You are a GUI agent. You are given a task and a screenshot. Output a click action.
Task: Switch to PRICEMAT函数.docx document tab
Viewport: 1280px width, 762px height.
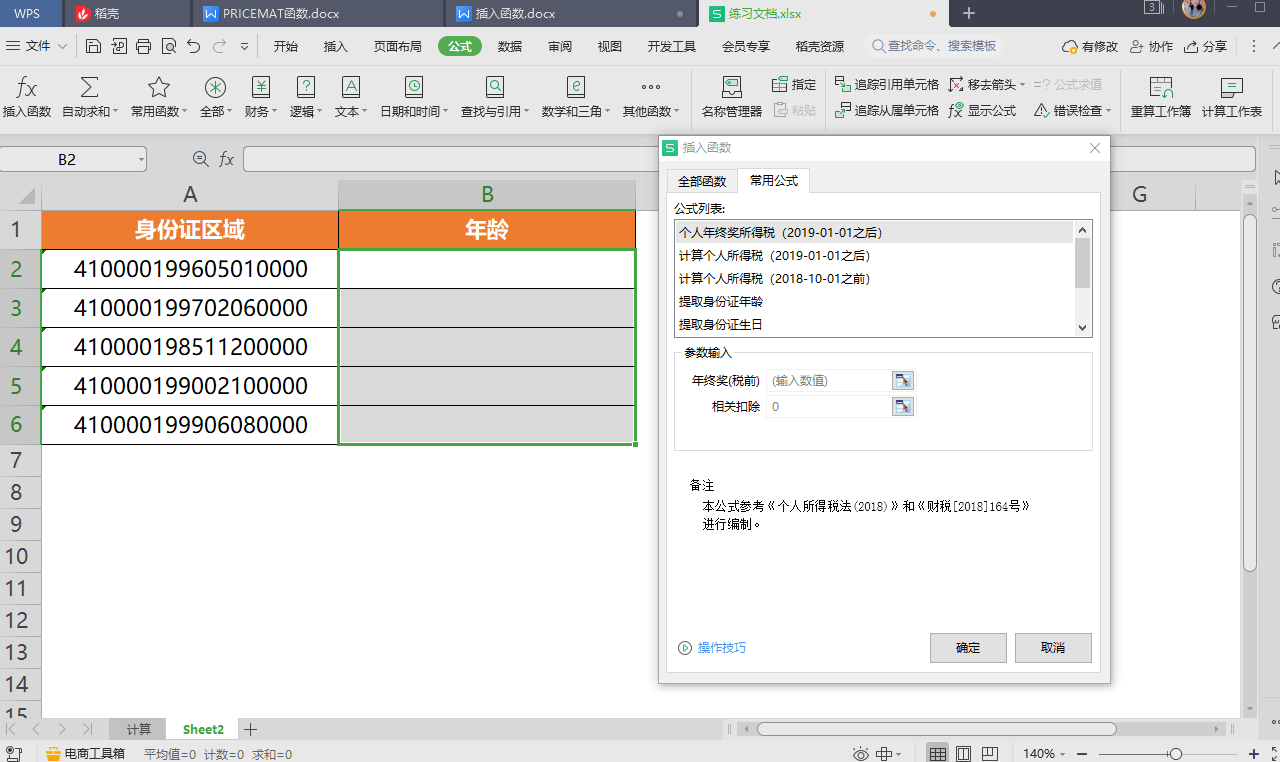(x=318, y=13)
